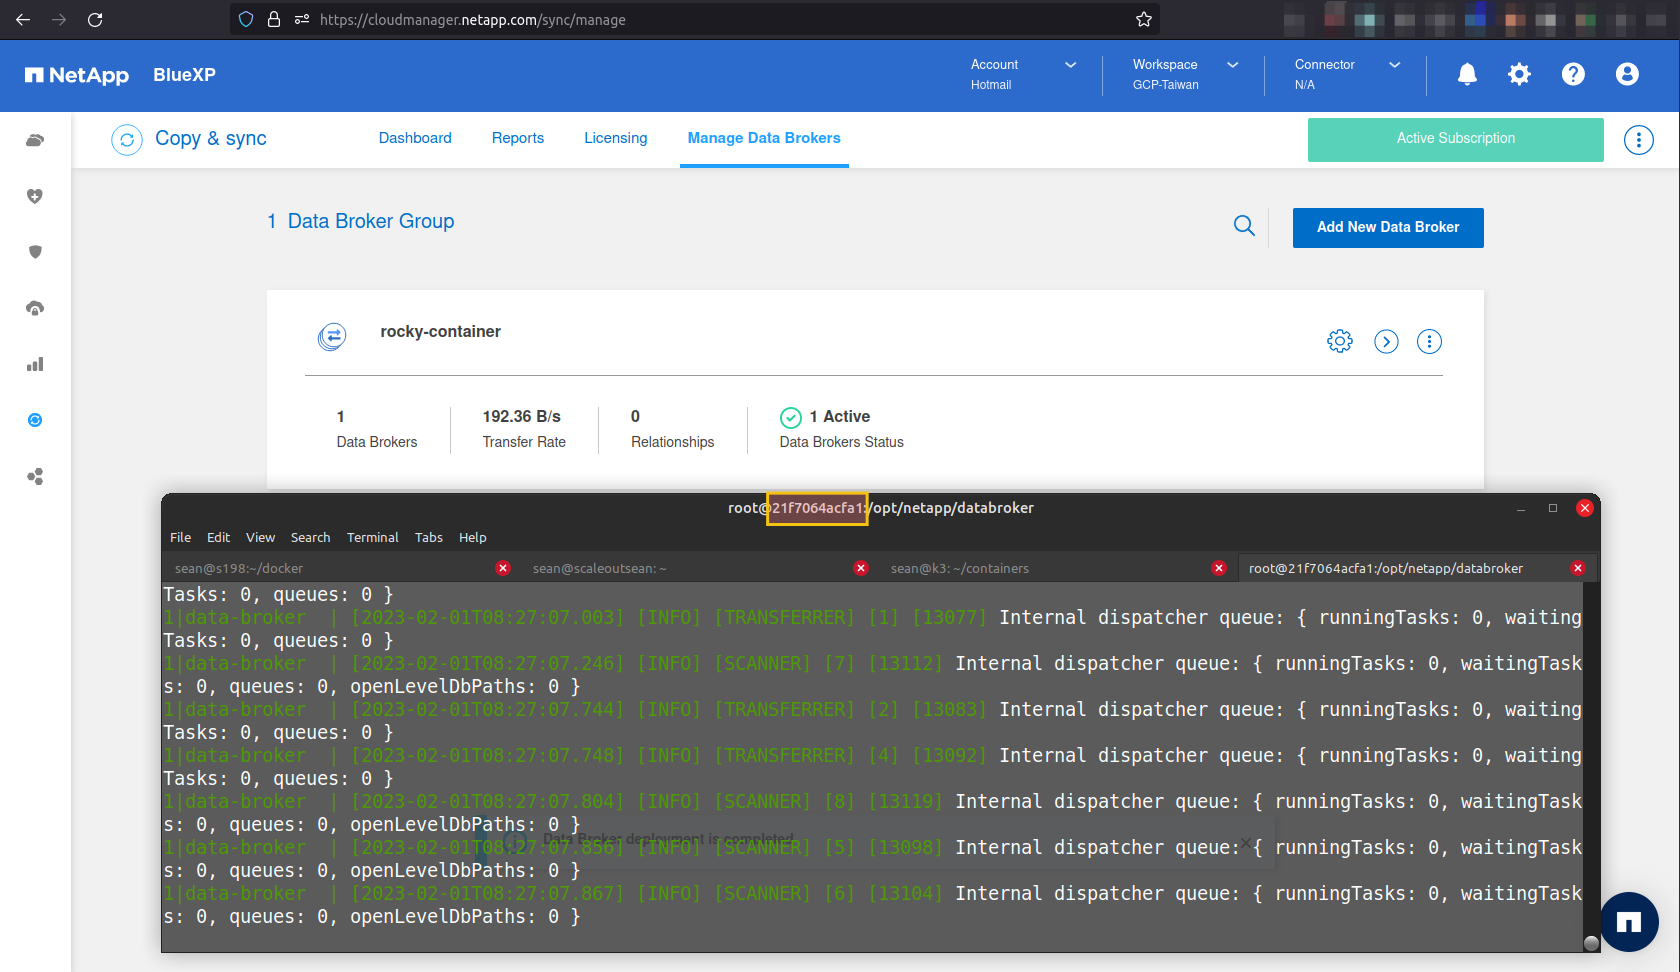Click the NetApp logo
Image resolution: width=1680 pixels, height=972 pixels.
[x=77, y=75]
